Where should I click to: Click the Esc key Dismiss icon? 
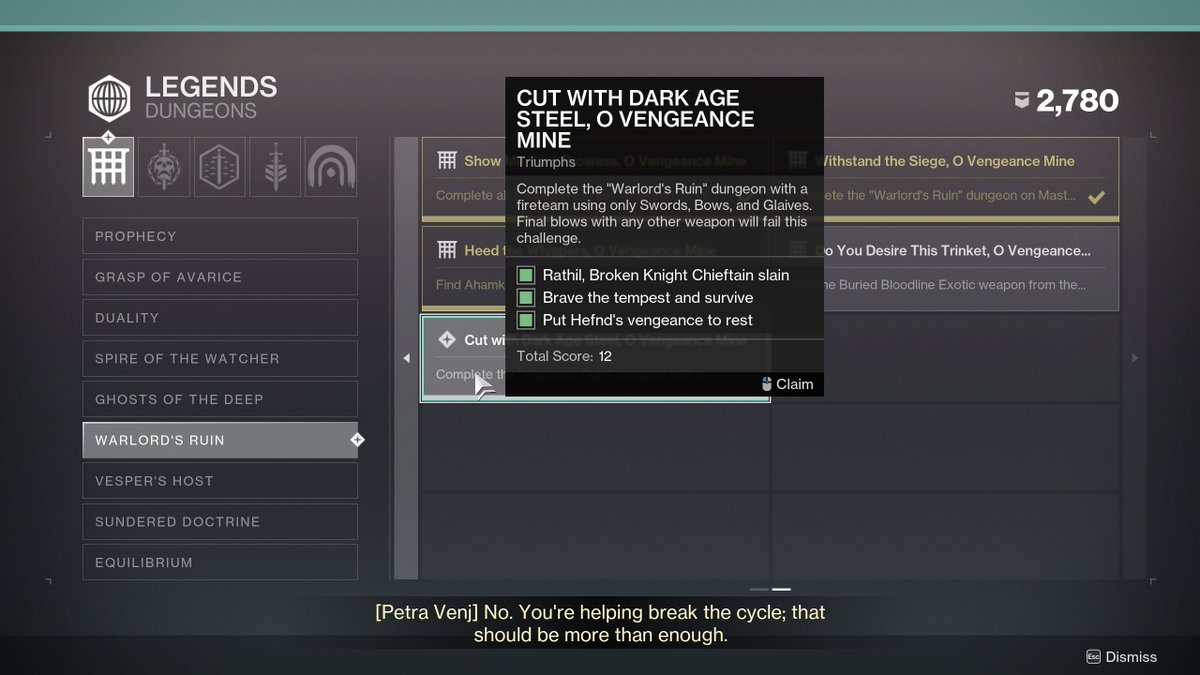tap(1093, 657)
